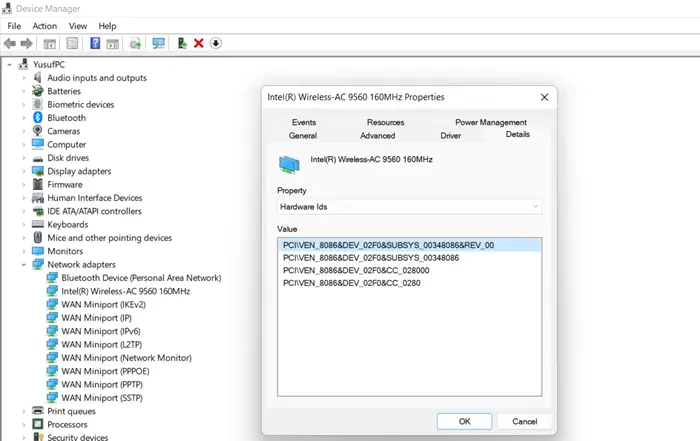This screenshot has height=441, width=700.
Task: Switch to the Power Management tab
Action: (x=491, y=122)
